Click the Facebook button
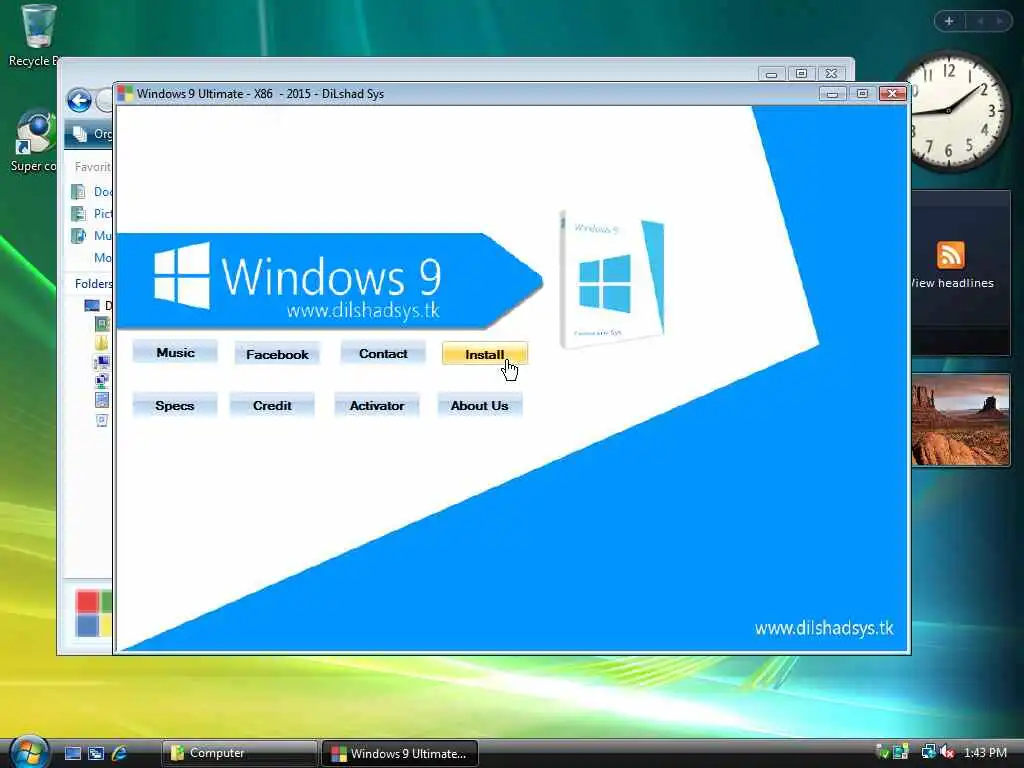 [277, 354]
